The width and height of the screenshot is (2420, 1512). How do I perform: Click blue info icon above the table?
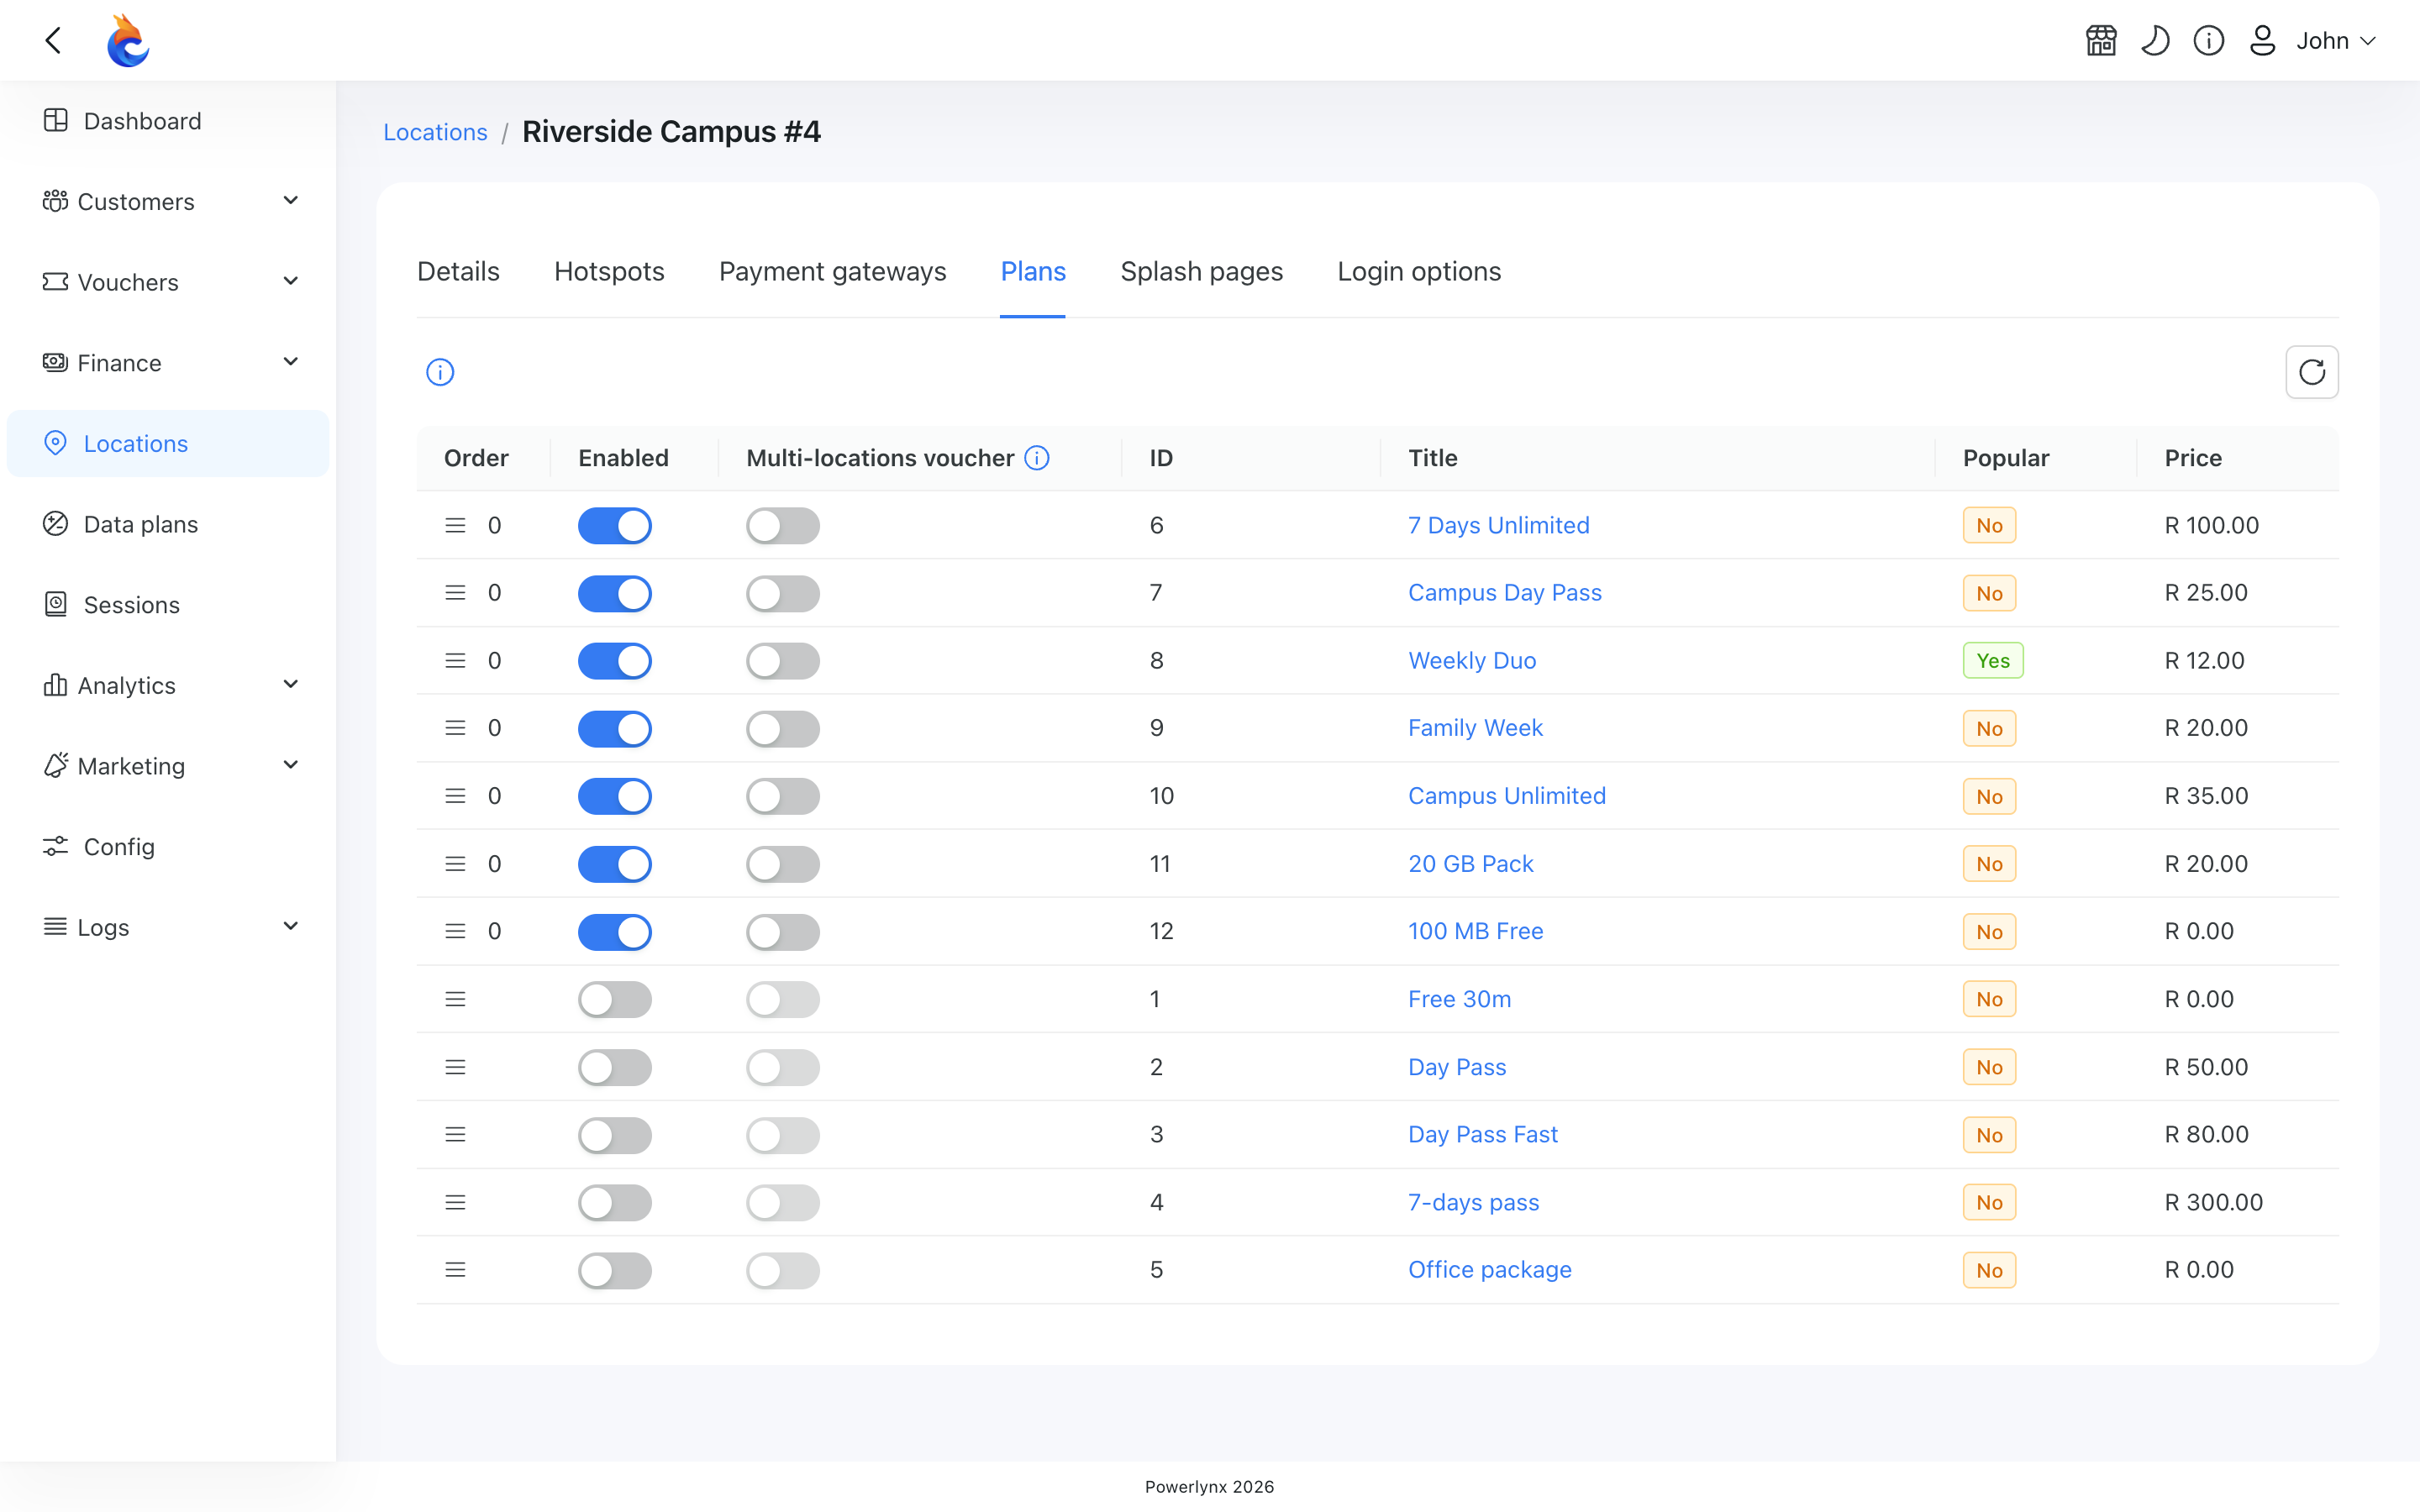tap(440, 372)
